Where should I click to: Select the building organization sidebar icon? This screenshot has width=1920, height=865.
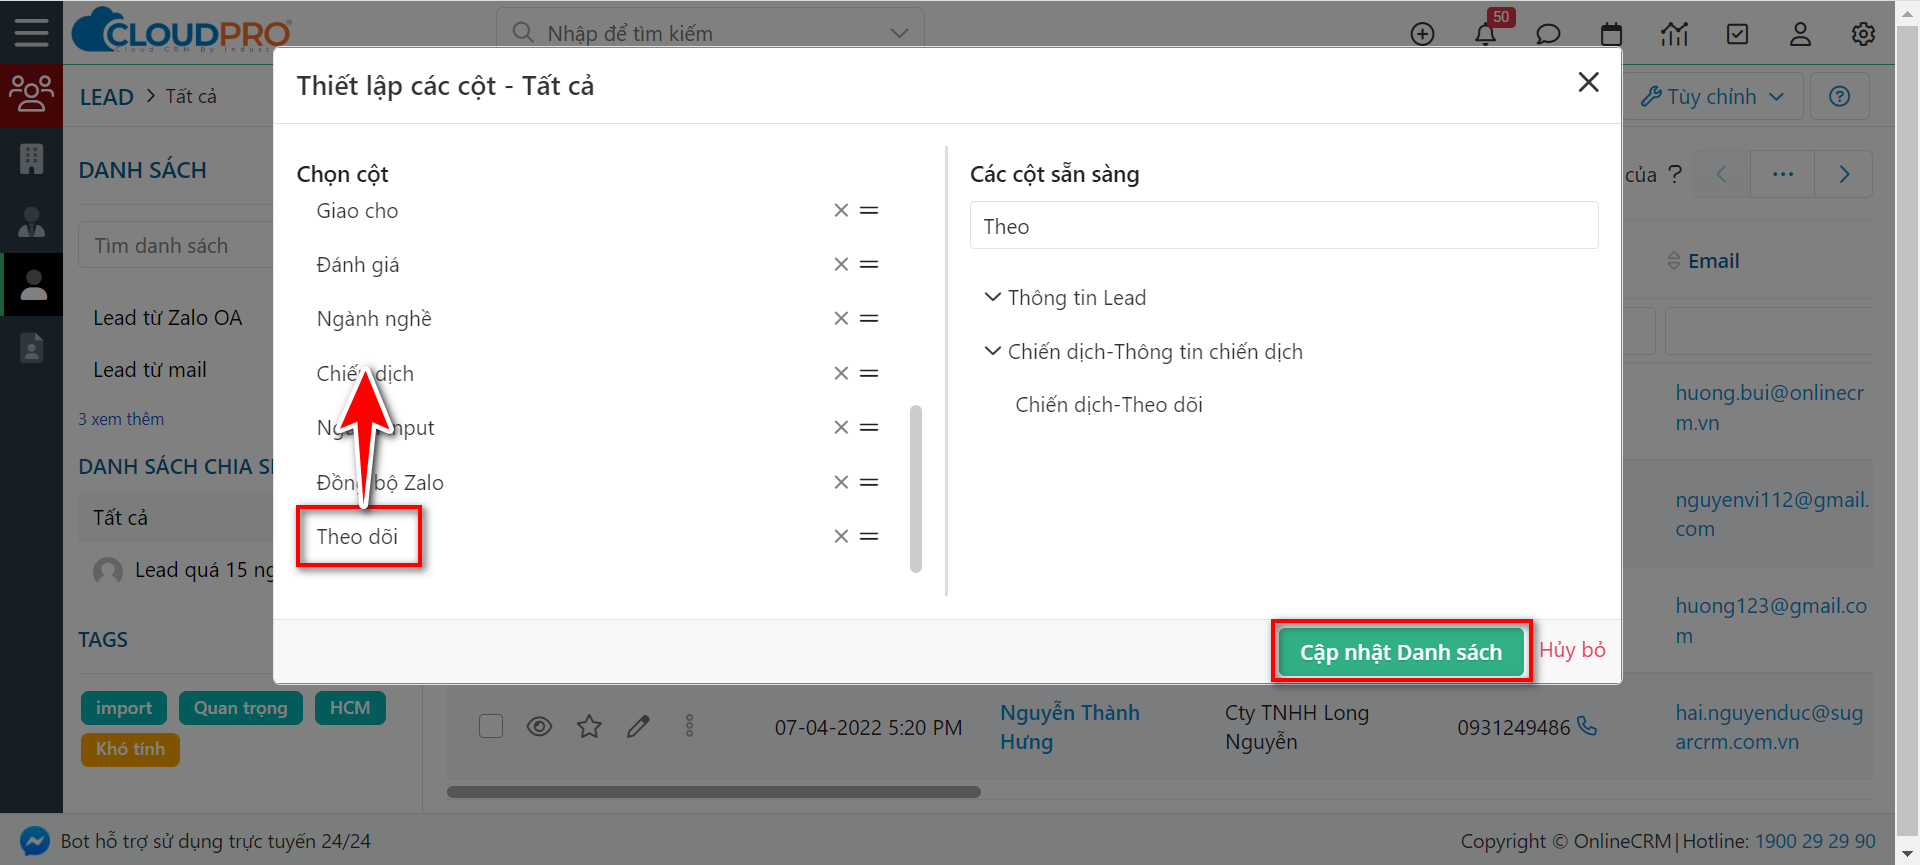click(31, 158)
